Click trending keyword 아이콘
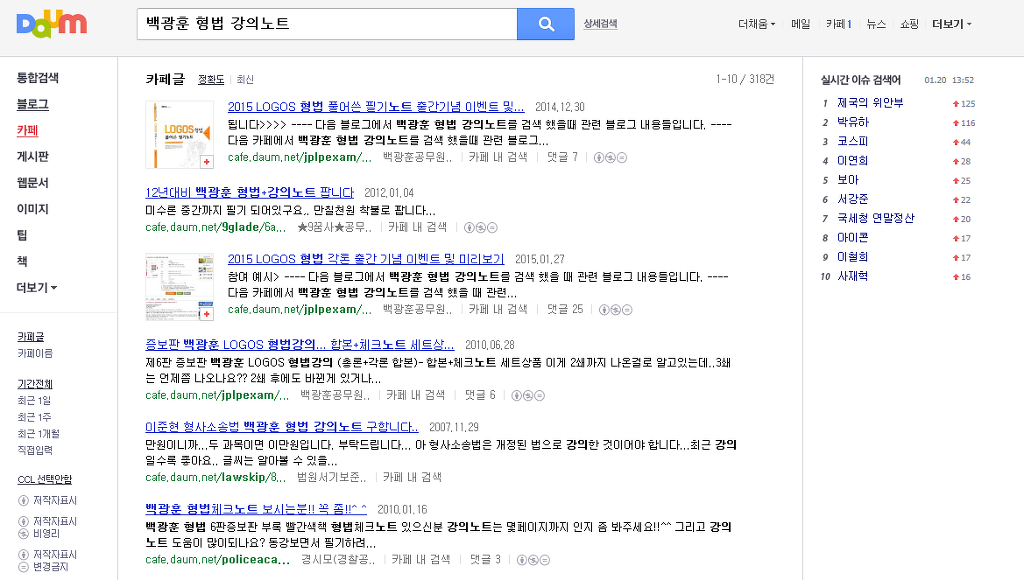The width and height of the screenshot is (1024, 580). click(853, 238)
